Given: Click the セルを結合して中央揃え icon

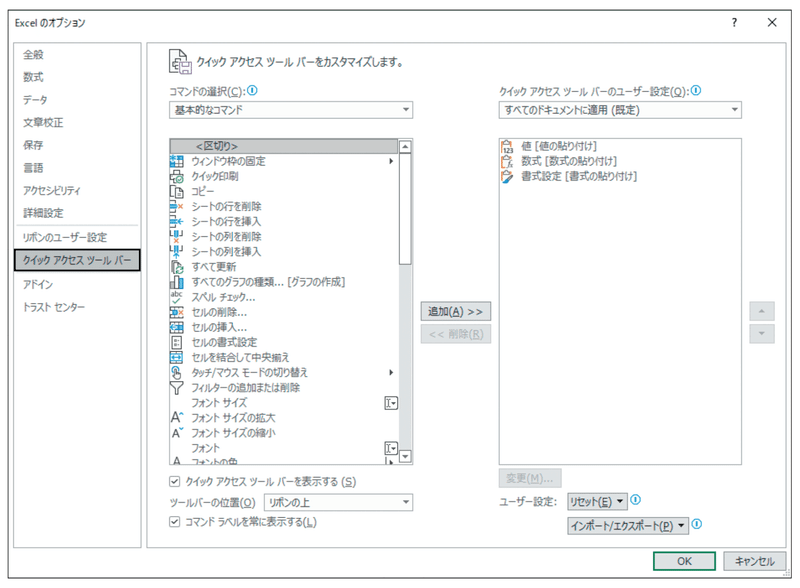Looking at the screenshot, I should 177,357.
